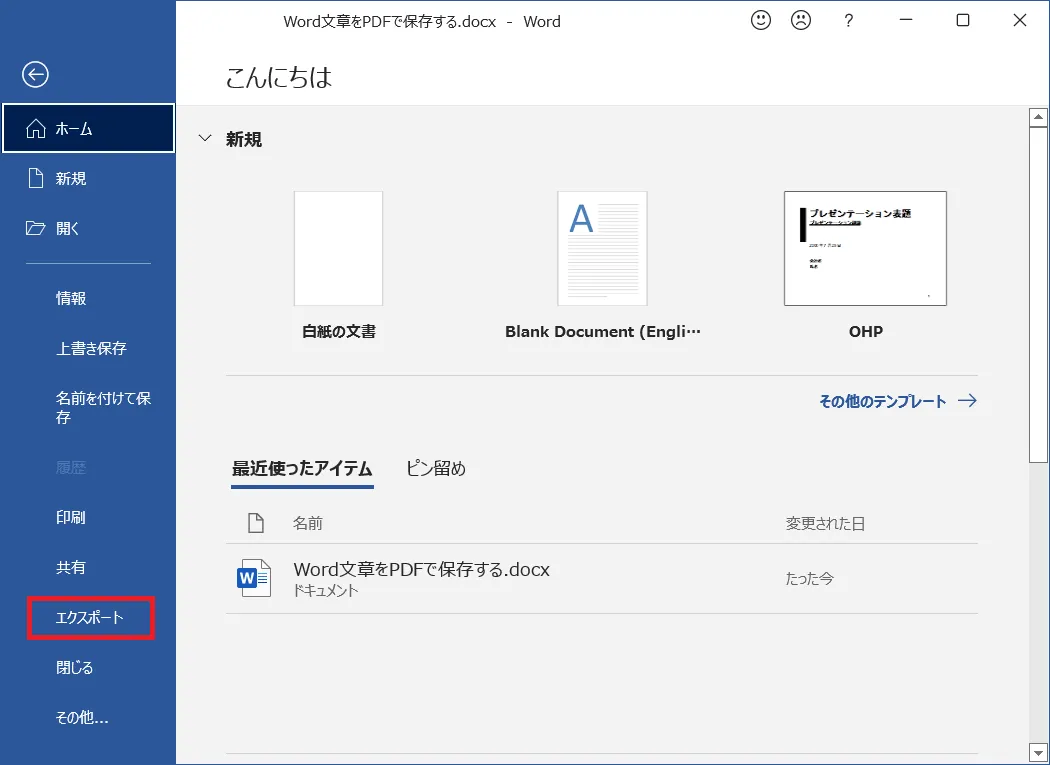This screenshot has height=765, width=1050.
Task: Maximize the Word window
Action: (963, 20)
